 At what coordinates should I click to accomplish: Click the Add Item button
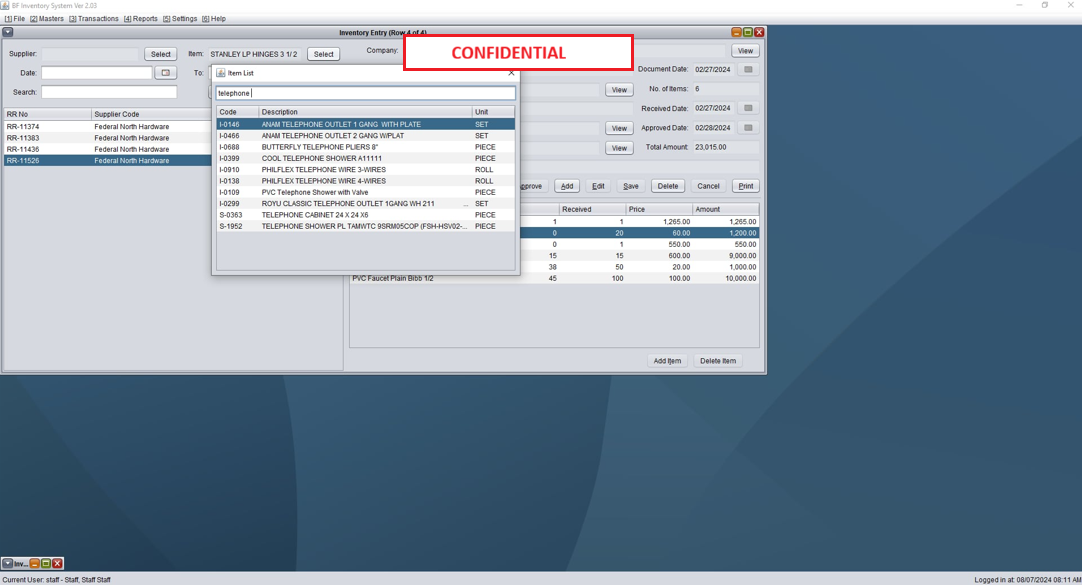tap(667, 361)
